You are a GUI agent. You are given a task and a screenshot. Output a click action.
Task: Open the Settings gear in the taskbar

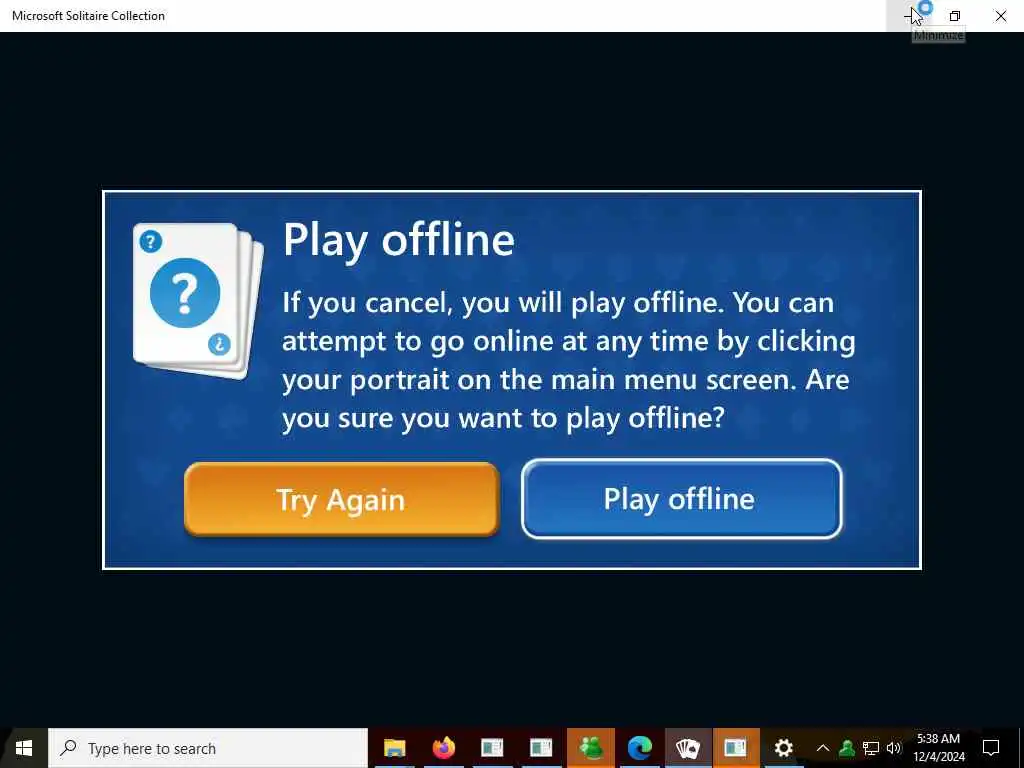click(783, 748)
